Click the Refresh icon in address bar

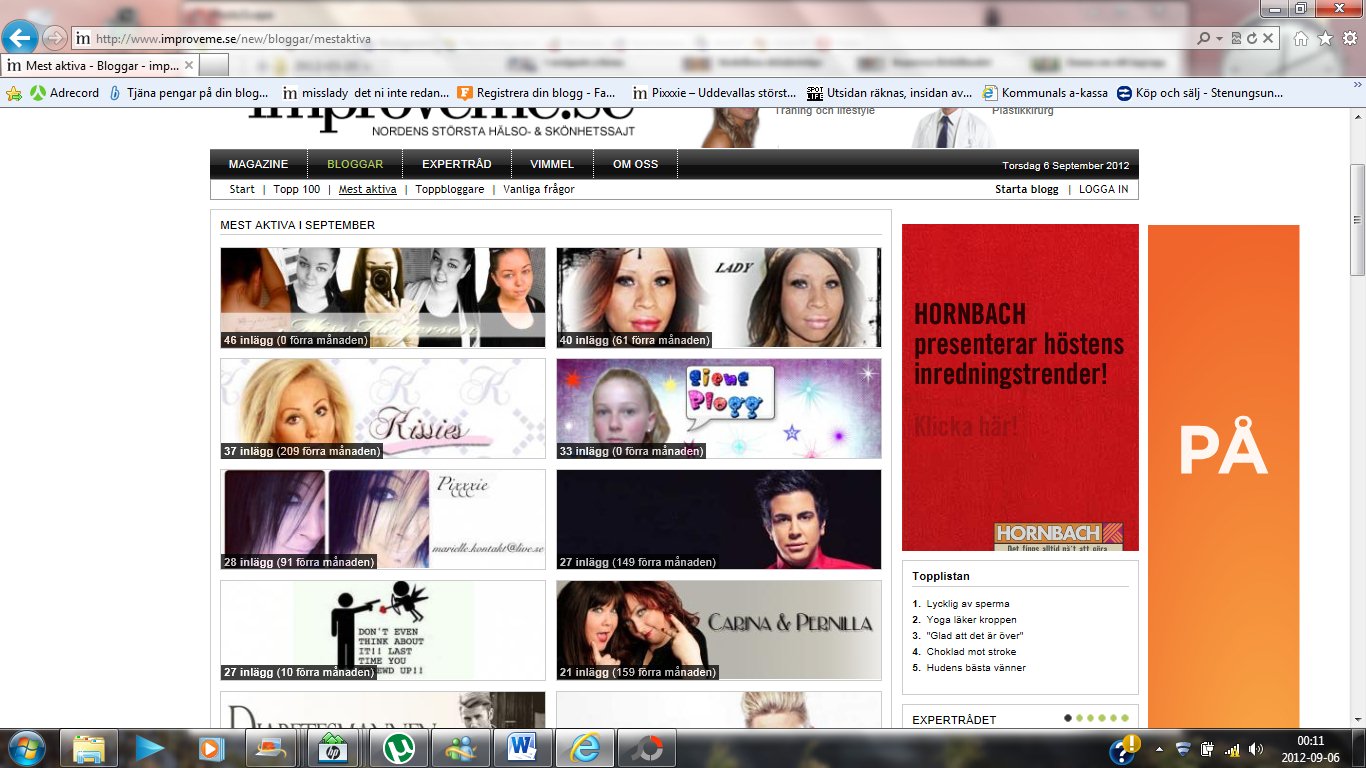pos(1252,38)
